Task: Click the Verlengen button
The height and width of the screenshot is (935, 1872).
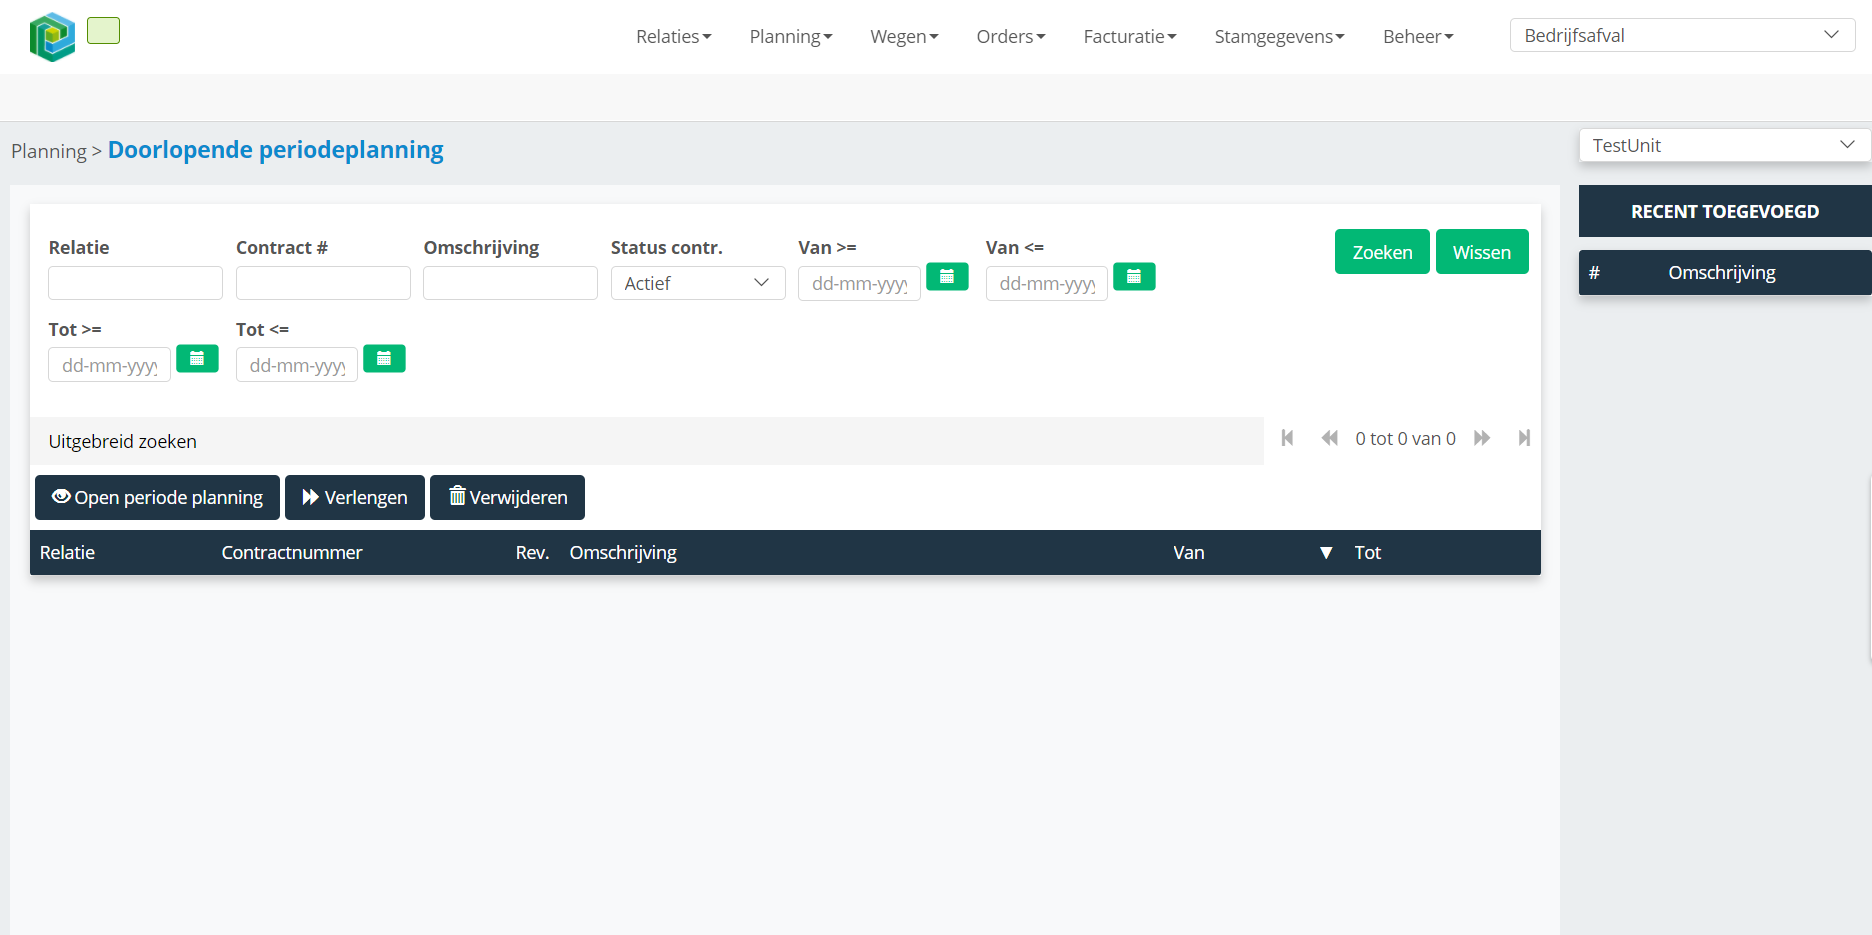Action: (x=355, y=497)
